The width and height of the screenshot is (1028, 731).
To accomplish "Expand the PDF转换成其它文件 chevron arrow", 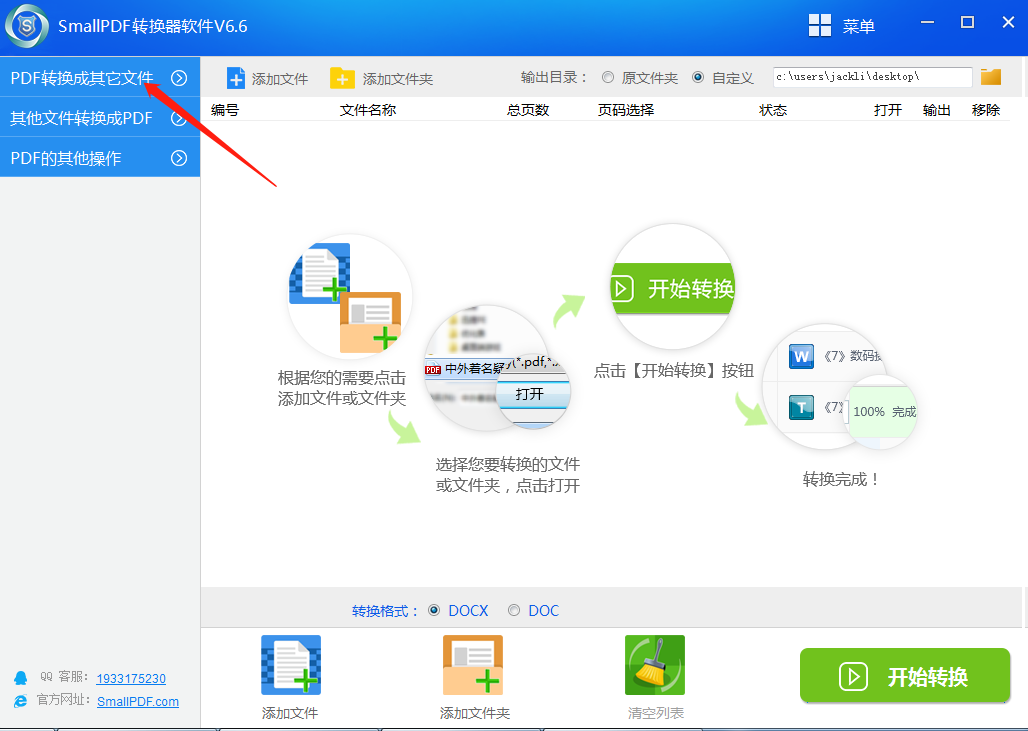I will coord(179,76).
